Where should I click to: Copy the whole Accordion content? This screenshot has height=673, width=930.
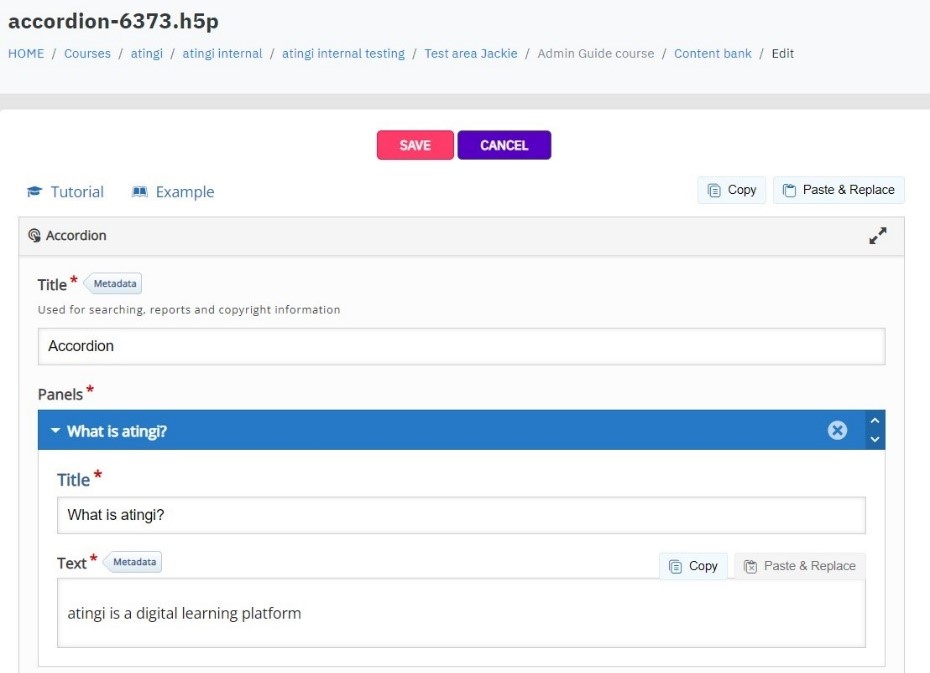coord(731,190)
